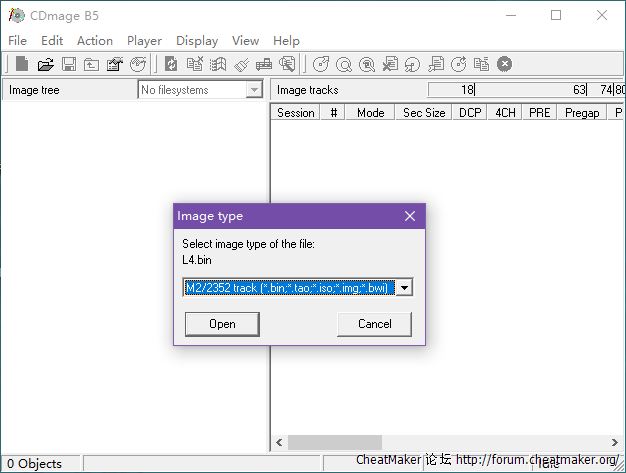Click the New image blank page icon
626x473 pixels.
pyautogui.click(x=22, y=64)
